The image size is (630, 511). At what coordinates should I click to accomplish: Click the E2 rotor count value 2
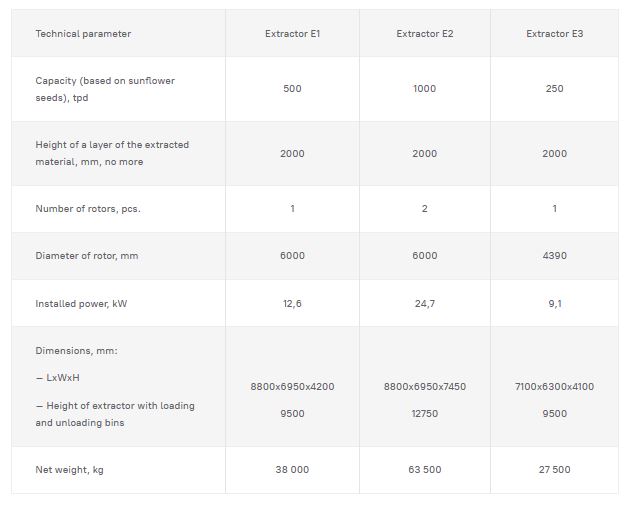pos(424,209)
